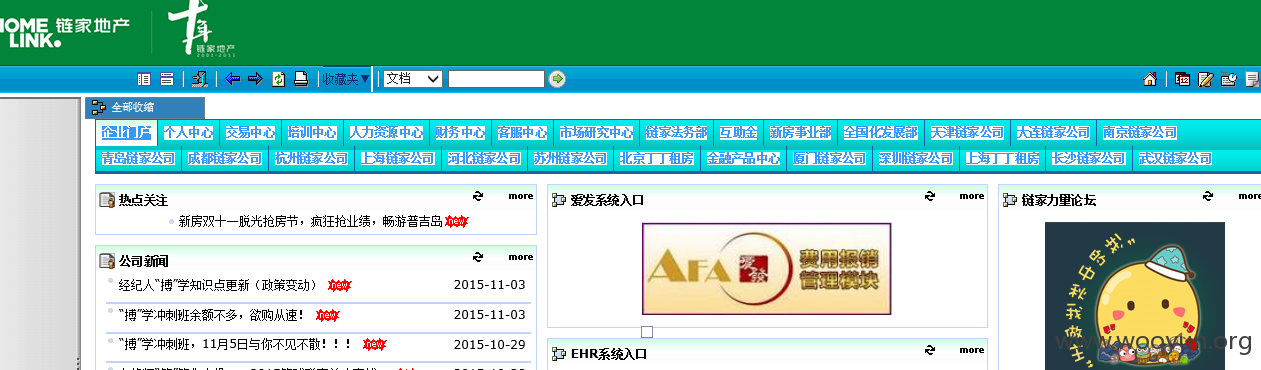Open the 文档 search type combo box
Image resolution: width=1261 pixels, height=370 pixels.
click(x=413, y=79)
